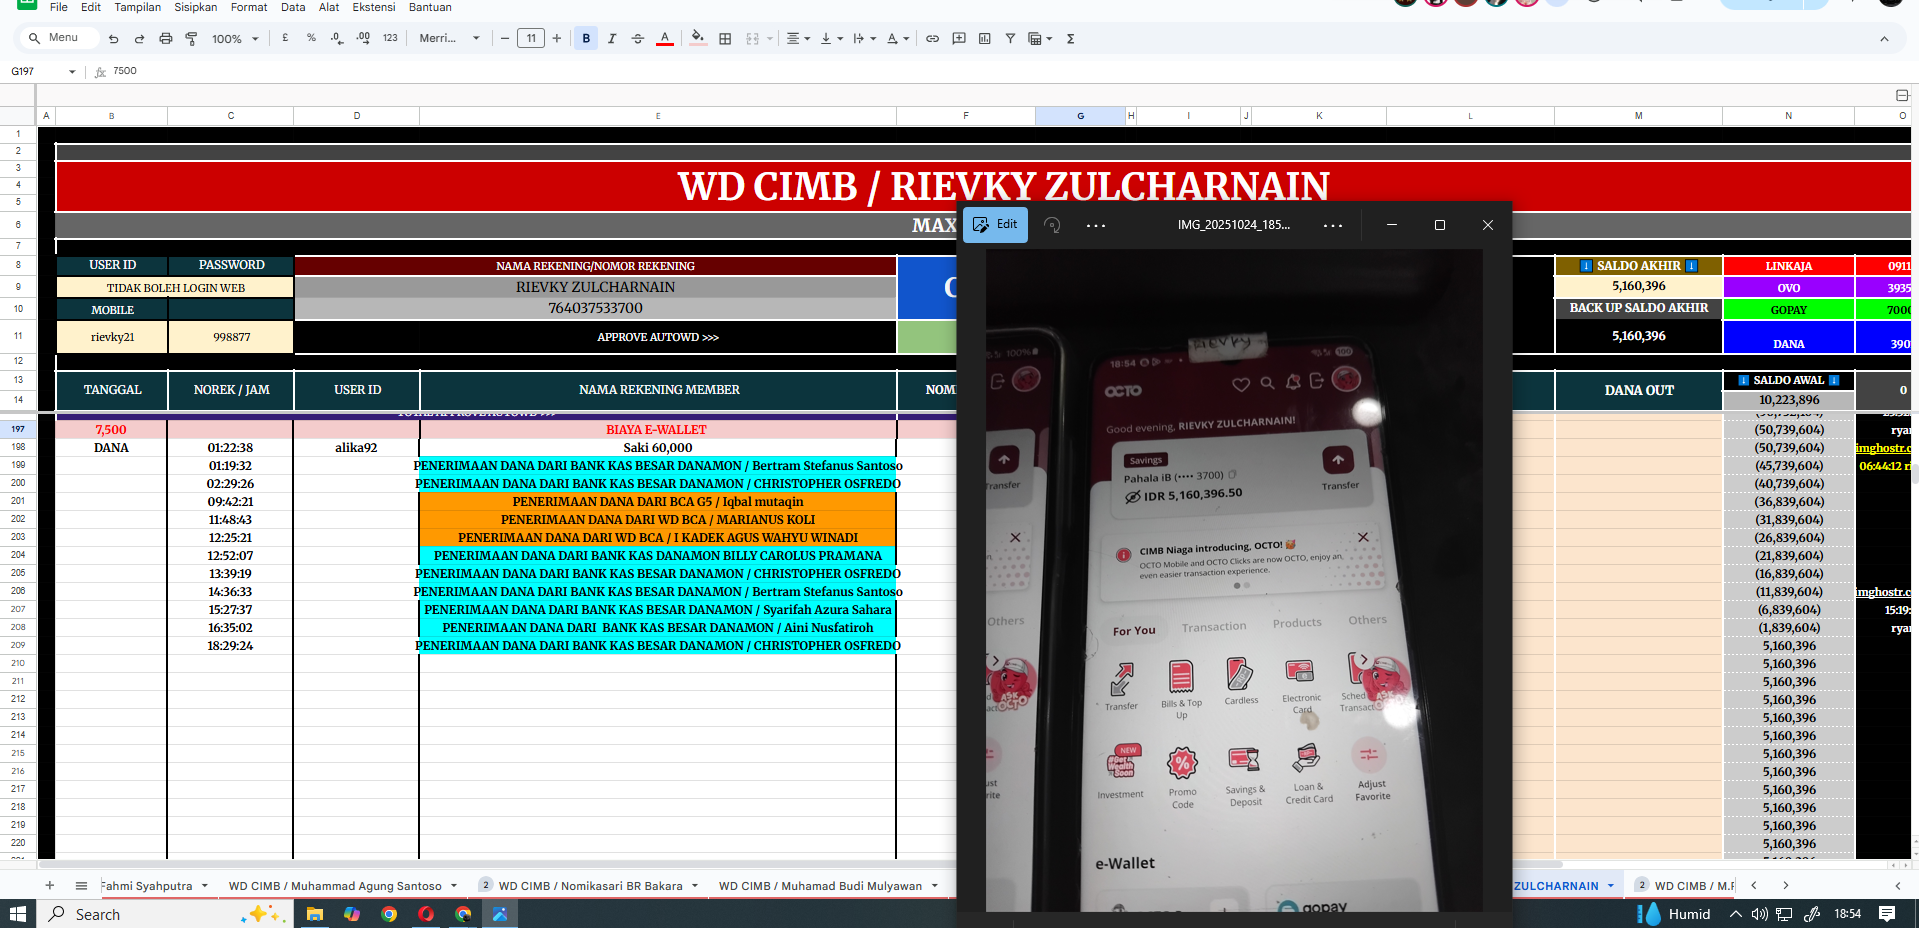Expand horizontal align options

798,38
